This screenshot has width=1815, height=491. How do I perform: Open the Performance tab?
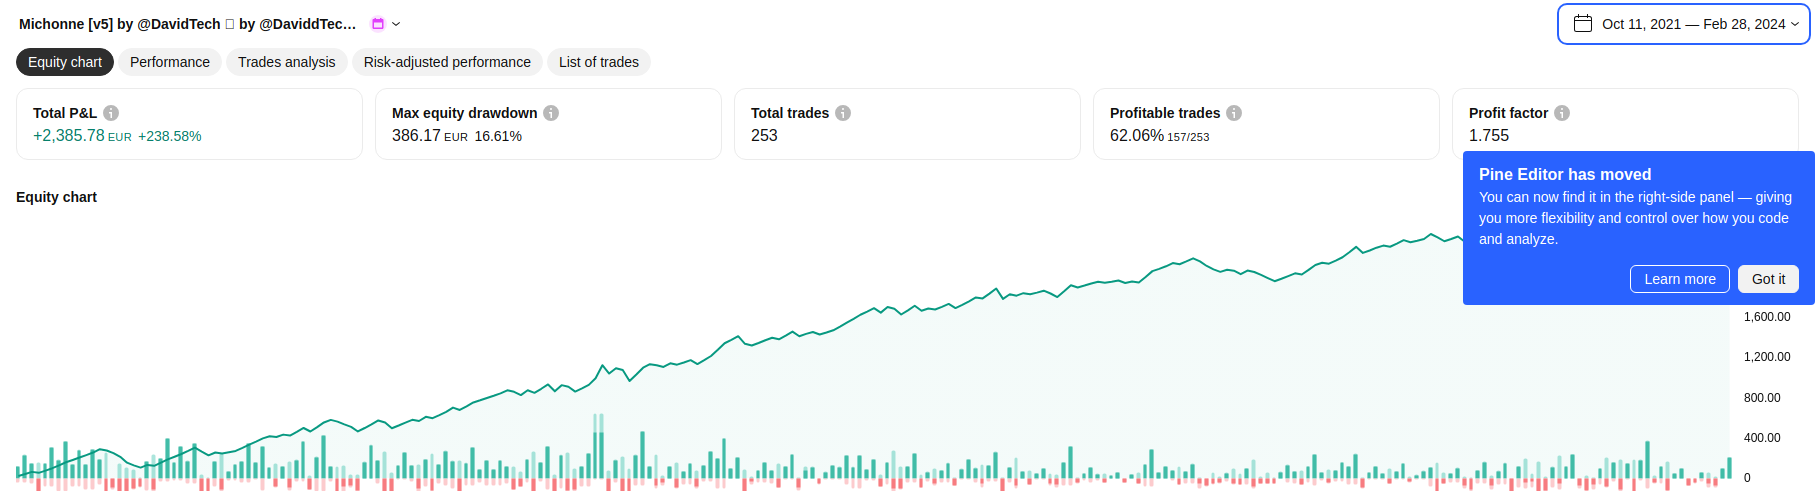170,62
